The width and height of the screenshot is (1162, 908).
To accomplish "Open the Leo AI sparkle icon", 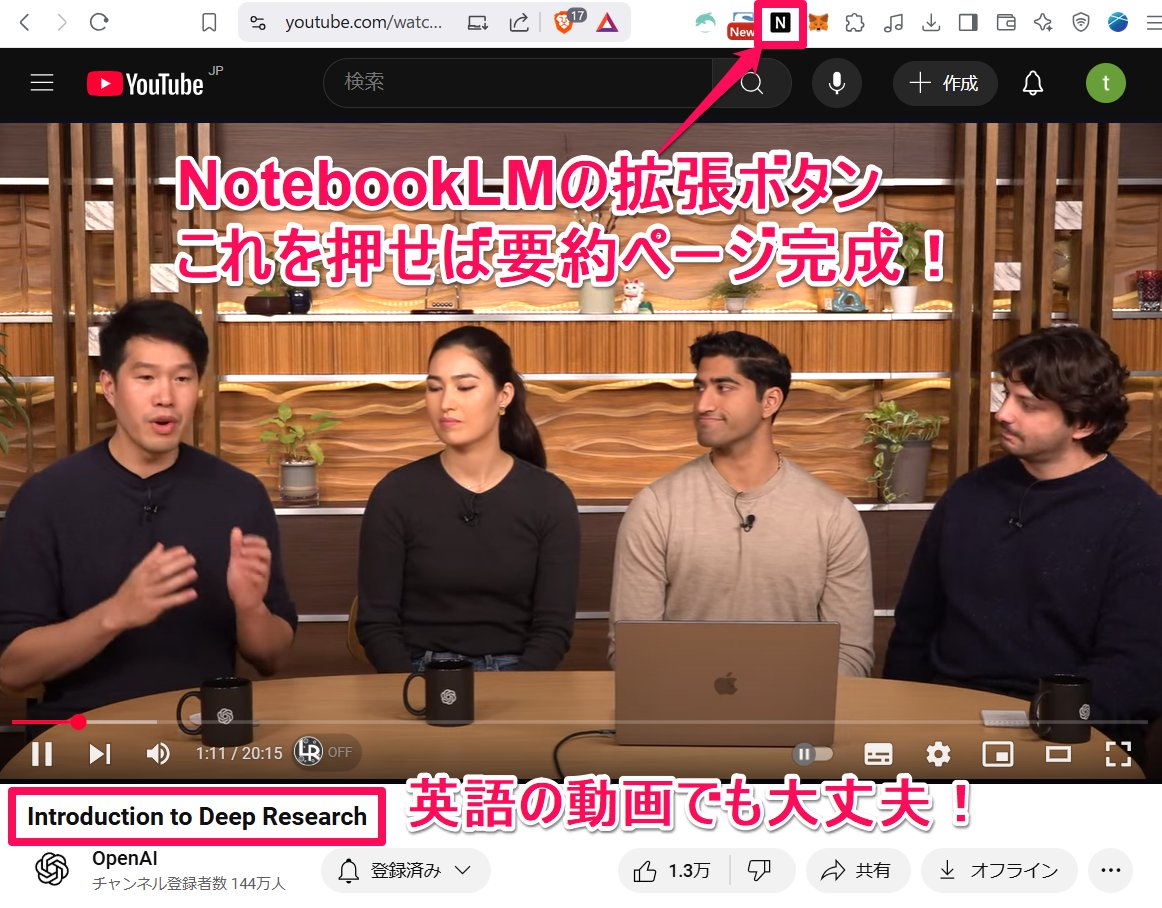I will coord(1043,23).
